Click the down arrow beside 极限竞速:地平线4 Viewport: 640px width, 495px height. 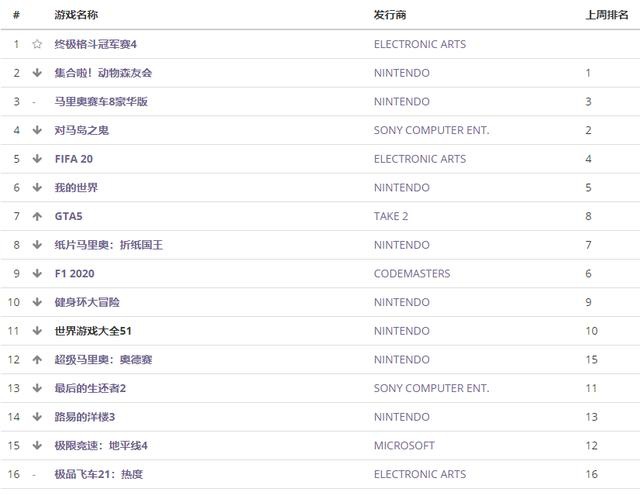[37, 445]
